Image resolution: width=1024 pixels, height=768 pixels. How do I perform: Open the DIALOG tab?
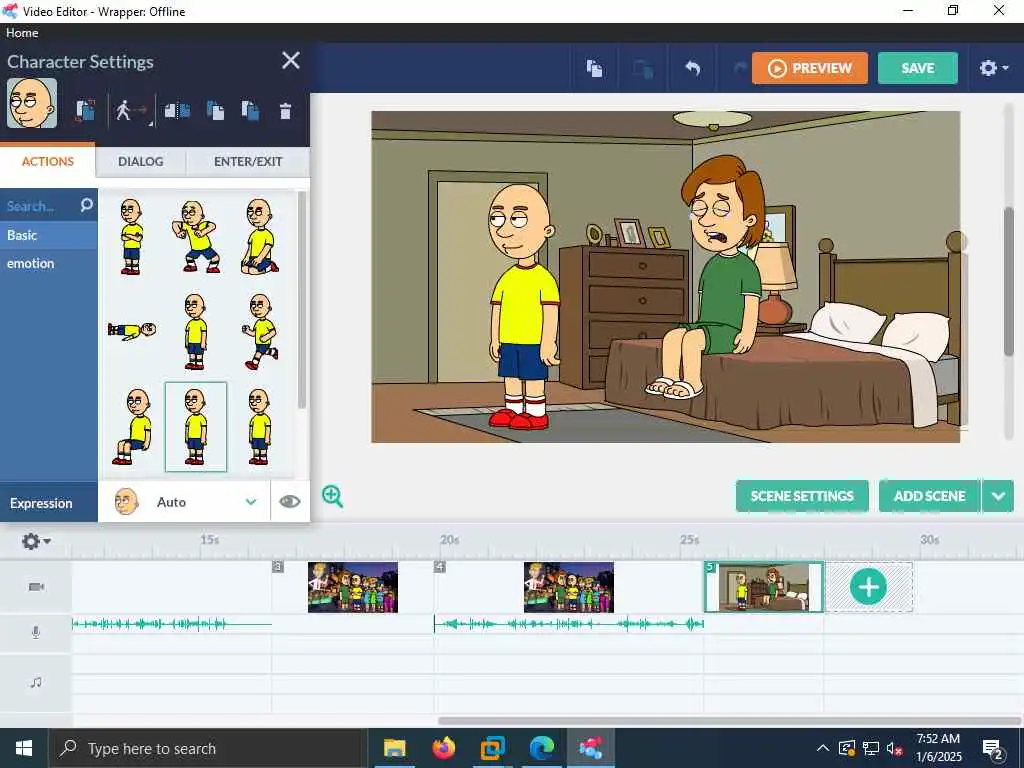pos(140,161)
